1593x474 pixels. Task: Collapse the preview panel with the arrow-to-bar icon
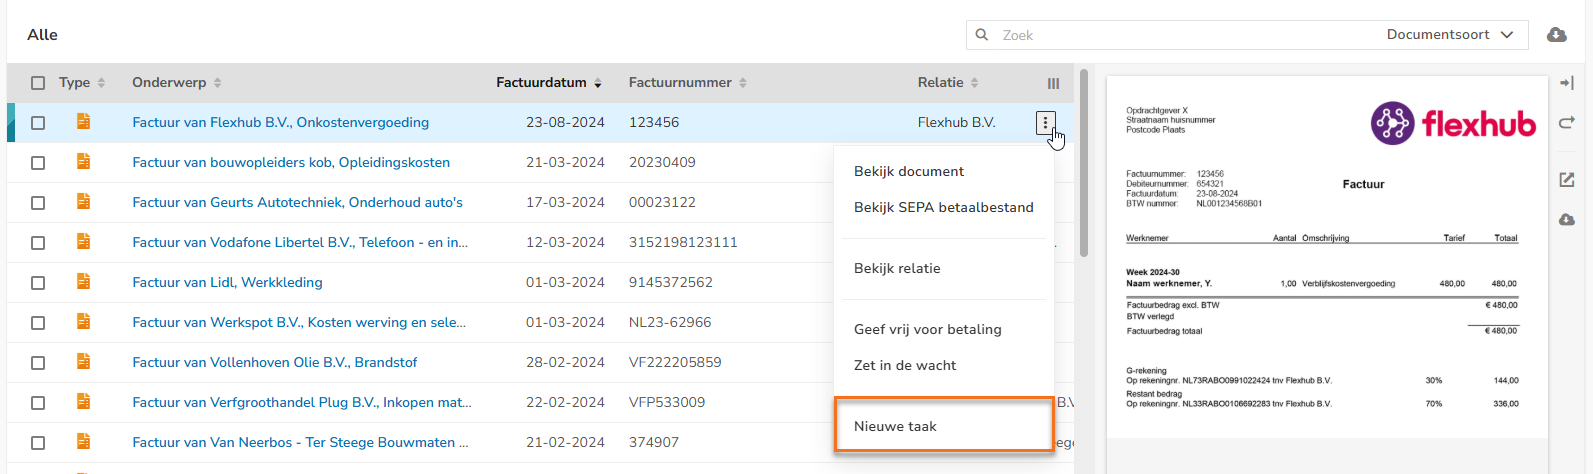(x=1566, y=83)
